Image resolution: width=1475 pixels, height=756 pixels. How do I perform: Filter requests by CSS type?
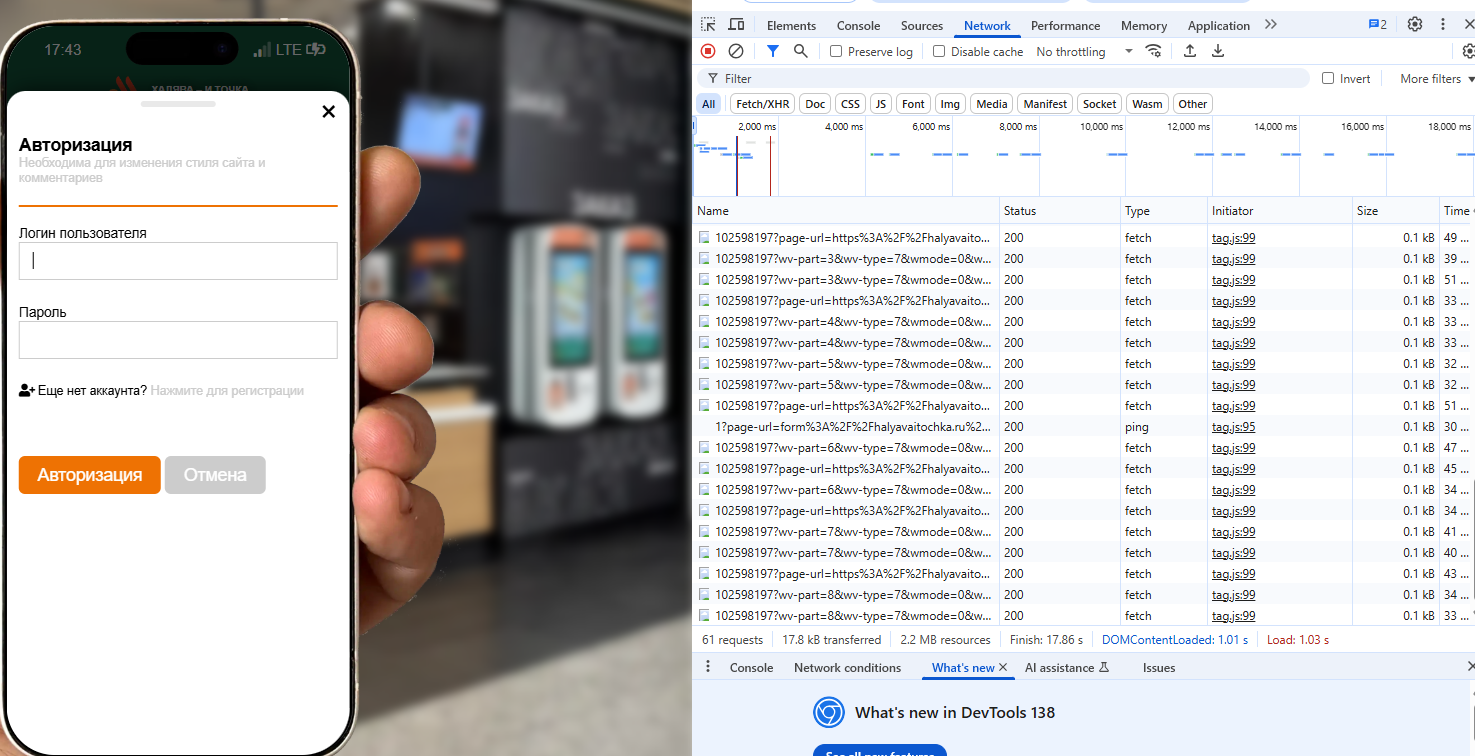850,104
